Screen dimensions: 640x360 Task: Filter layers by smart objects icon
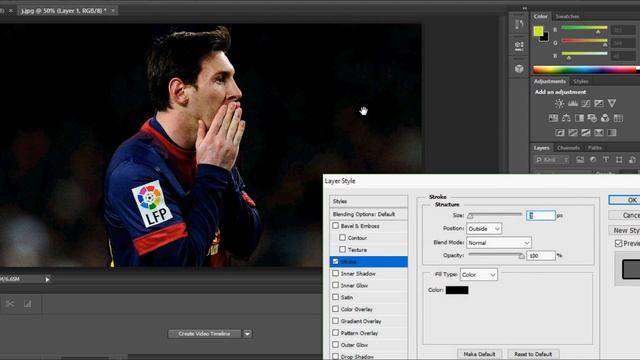(x=632, y=160)
